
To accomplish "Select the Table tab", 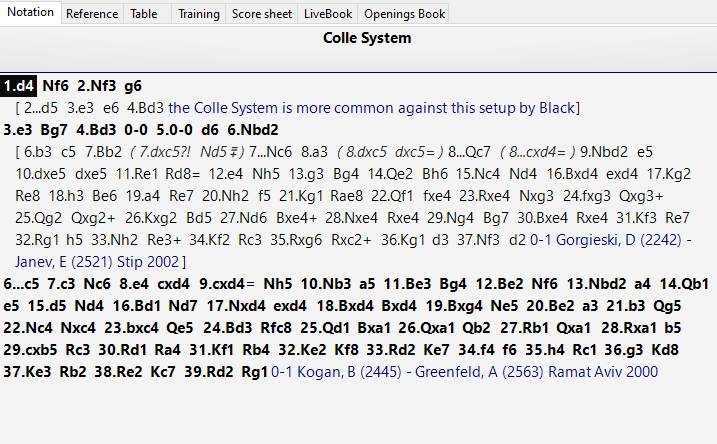I will click(x=144, y=14).
